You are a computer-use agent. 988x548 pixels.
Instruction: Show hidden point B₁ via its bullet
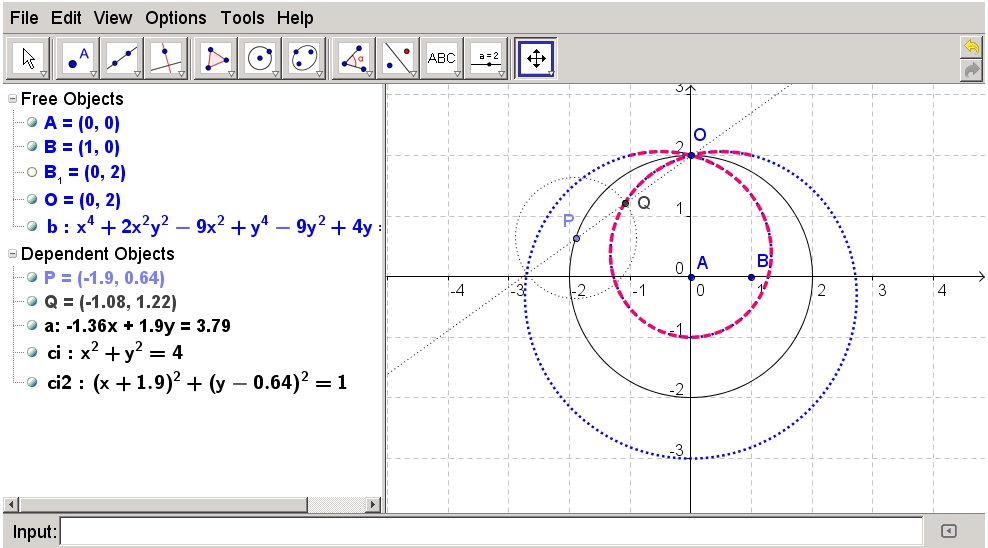click(x=32, y=172)
